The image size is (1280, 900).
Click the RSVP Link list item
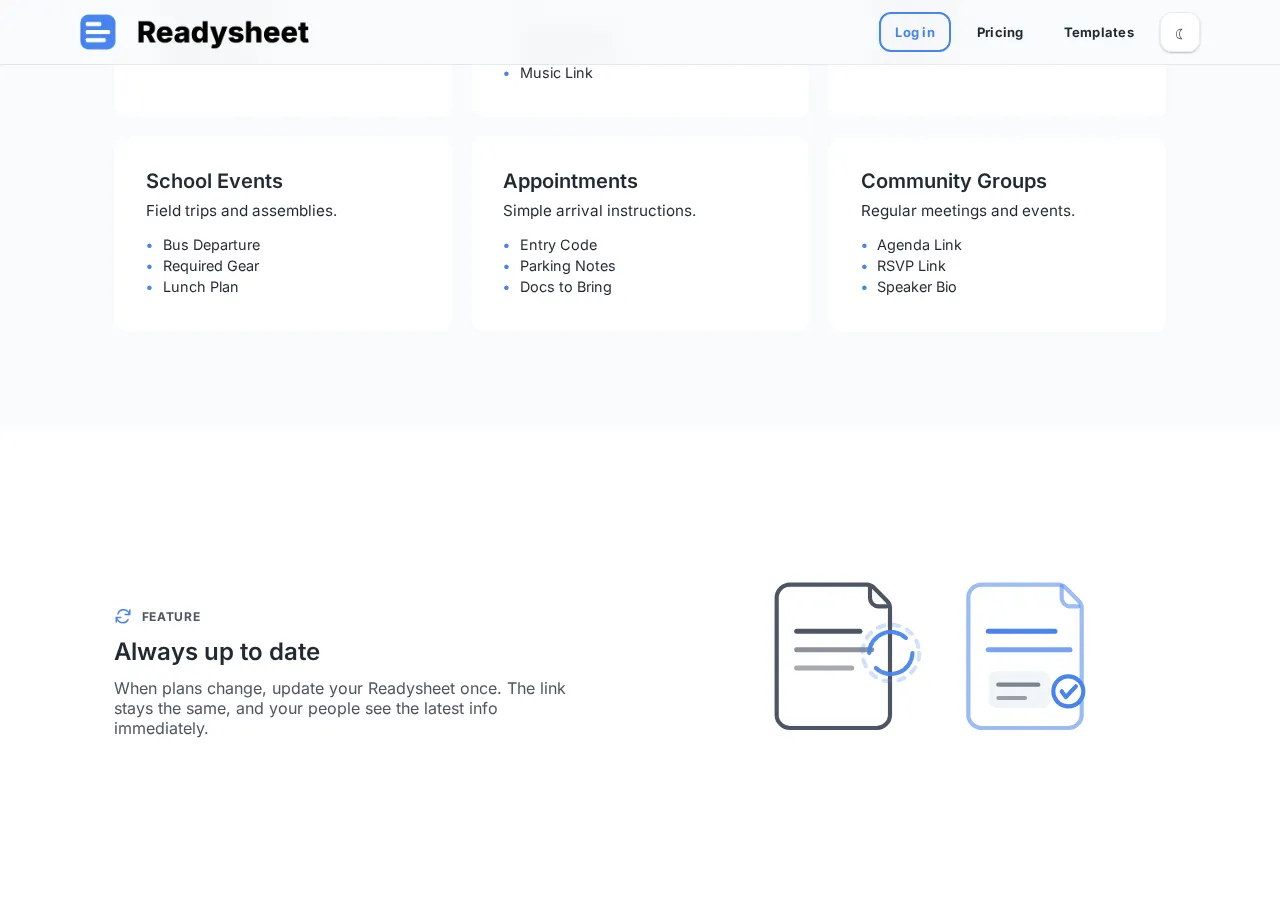click(911, 266)
